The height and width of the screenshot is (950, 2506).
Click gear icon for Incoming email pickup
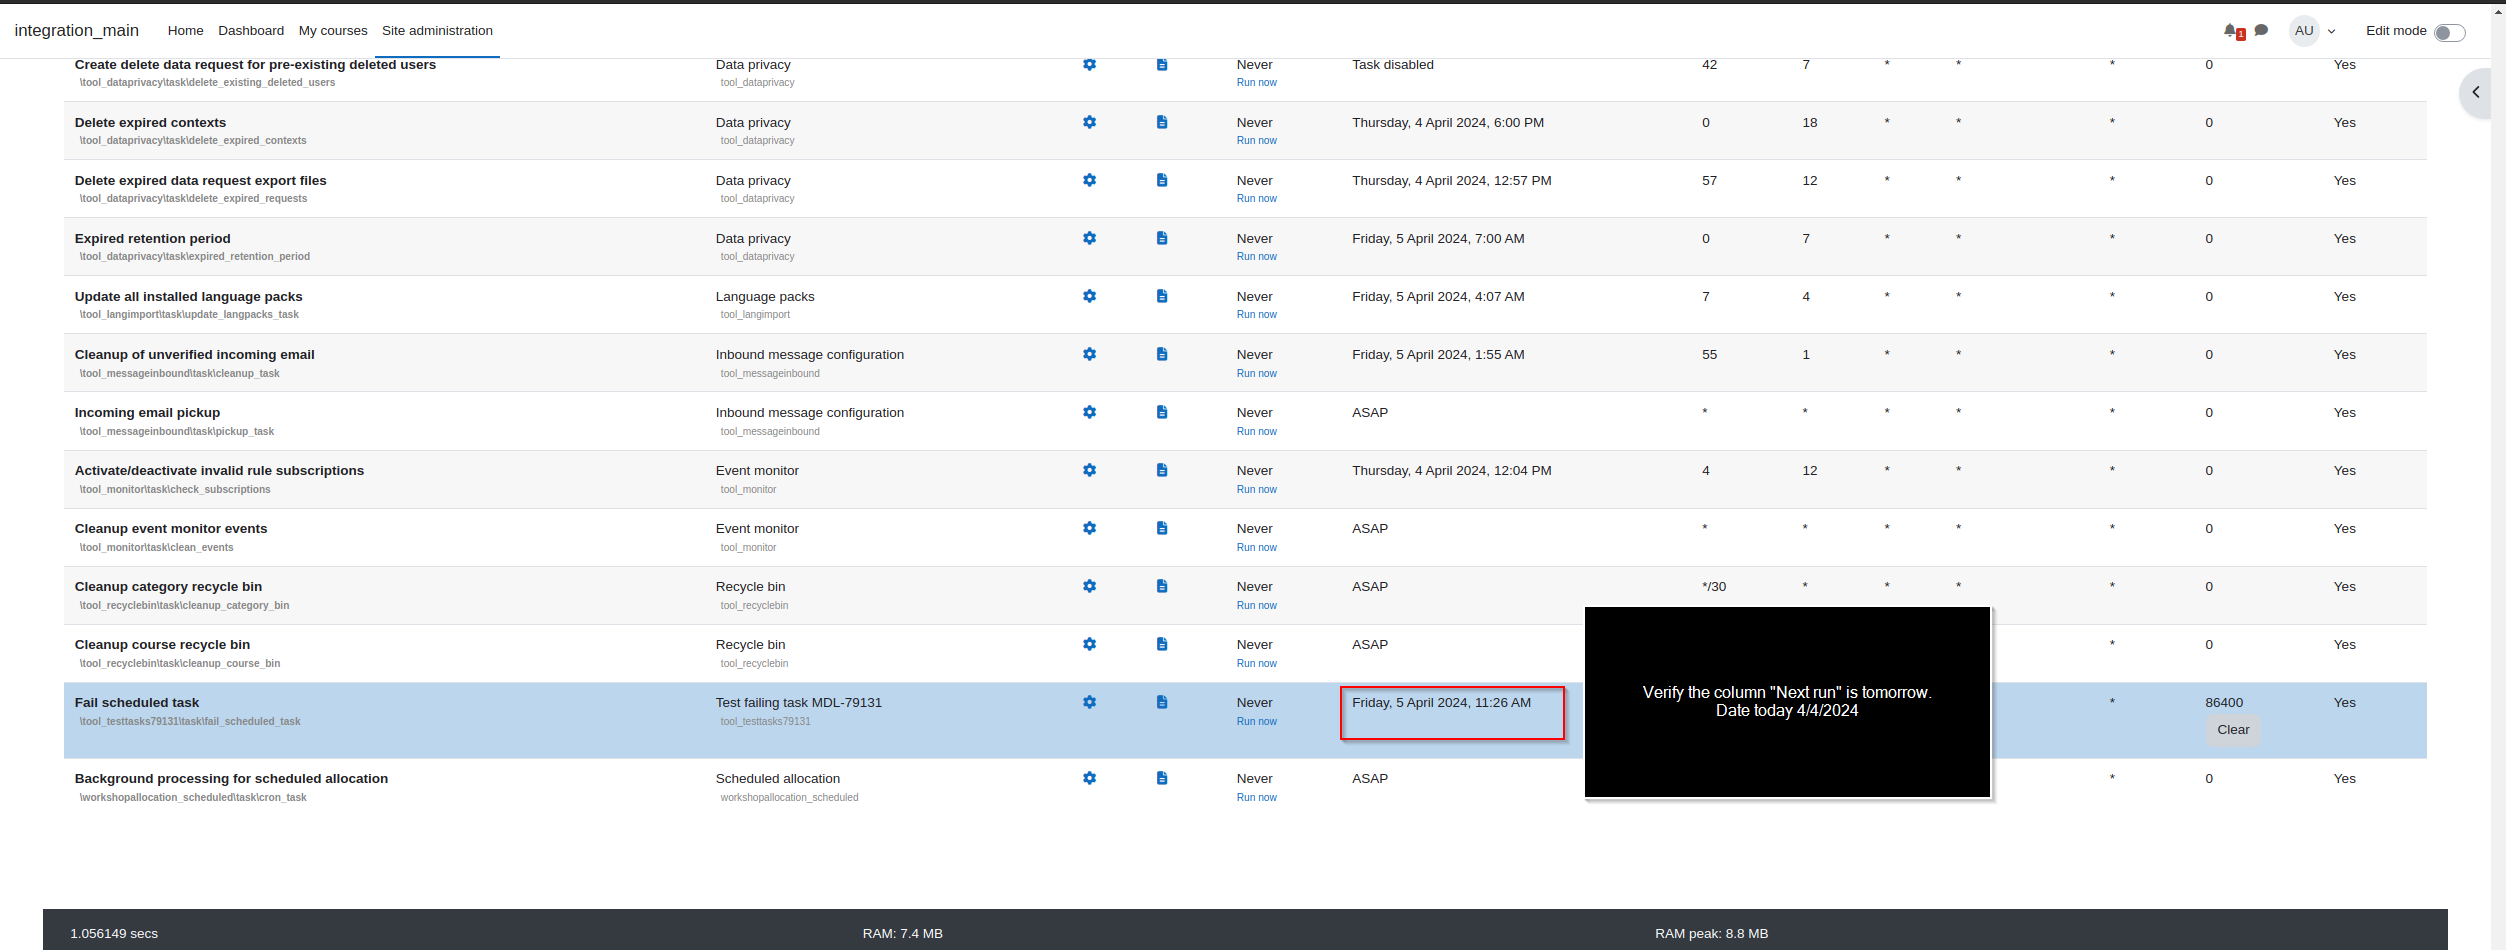pos(1089,412)
